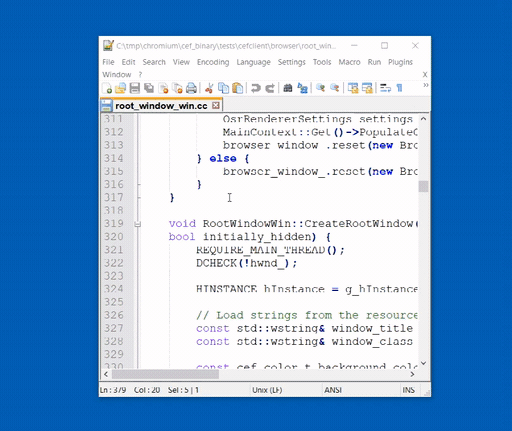Click the HINSTANCE hInstance code line
Screen dimensions: 512x431
[307, 289]
